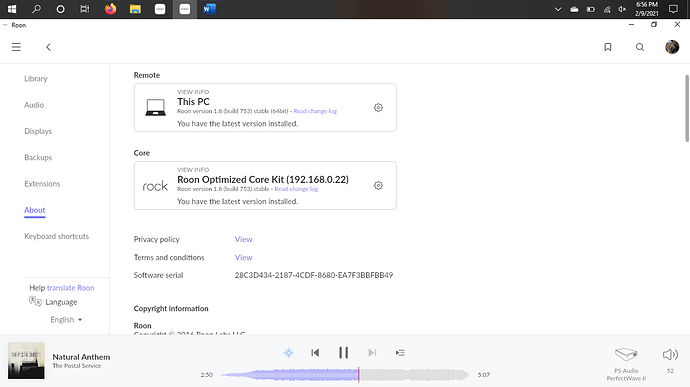This screenshot has height=387, width=690.
Task: Open settings gear for Roon Optimized Core Kit
Action: (378, 185)
